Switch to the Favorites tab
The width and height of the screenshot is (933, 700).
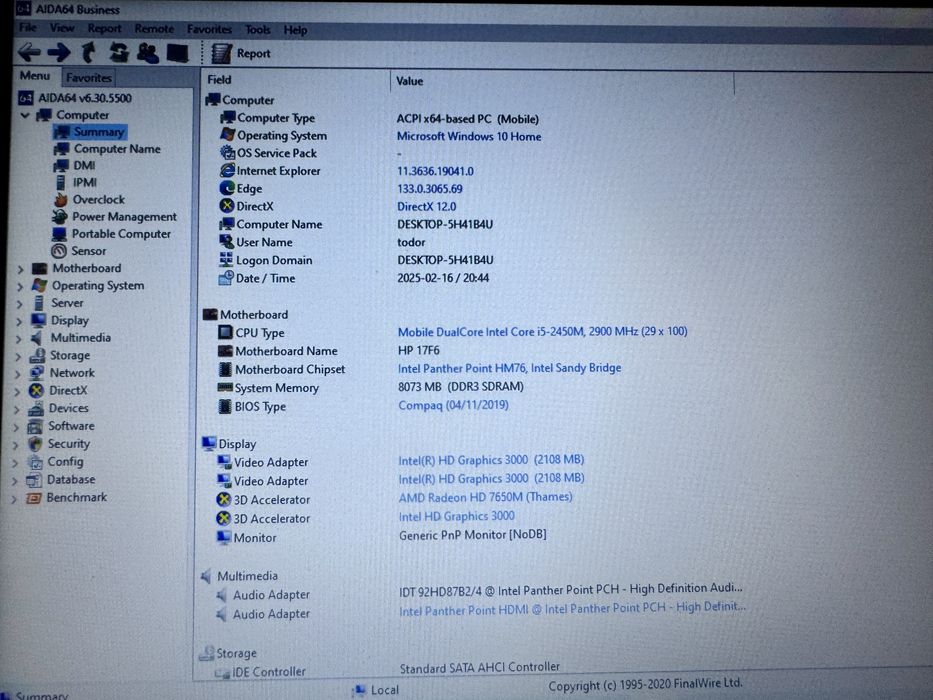point(89,77)
